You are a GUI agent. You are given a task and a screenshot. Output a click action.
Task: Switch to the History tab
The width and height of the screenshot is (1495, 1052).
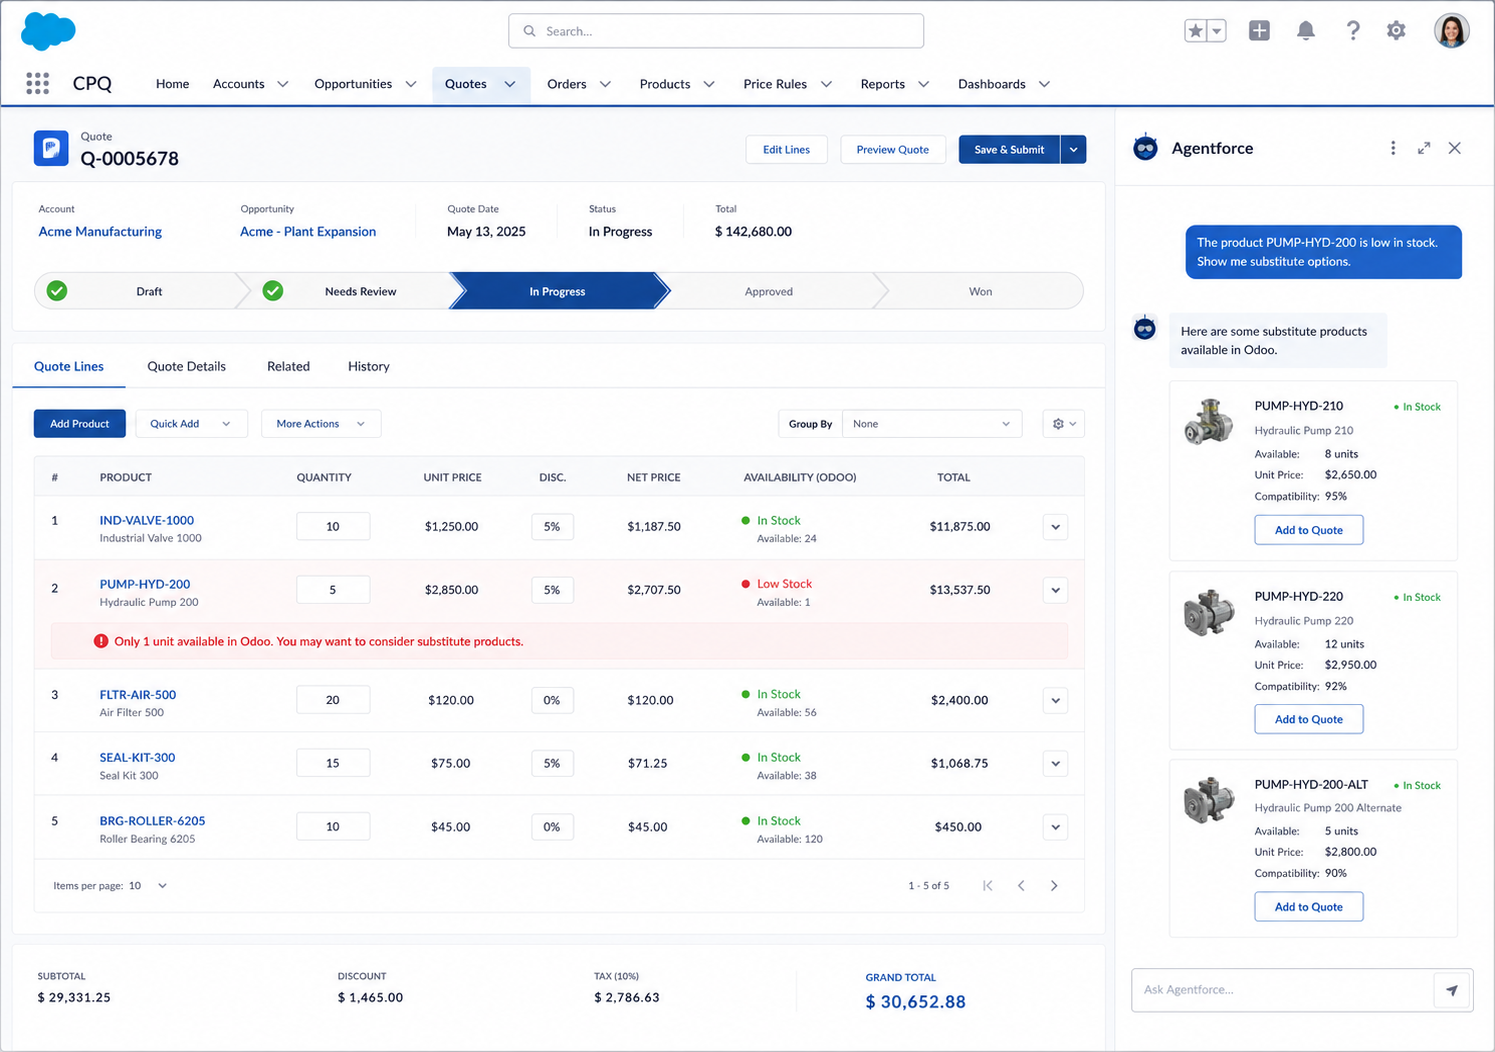pyautogui.click(x=369, y=366)
